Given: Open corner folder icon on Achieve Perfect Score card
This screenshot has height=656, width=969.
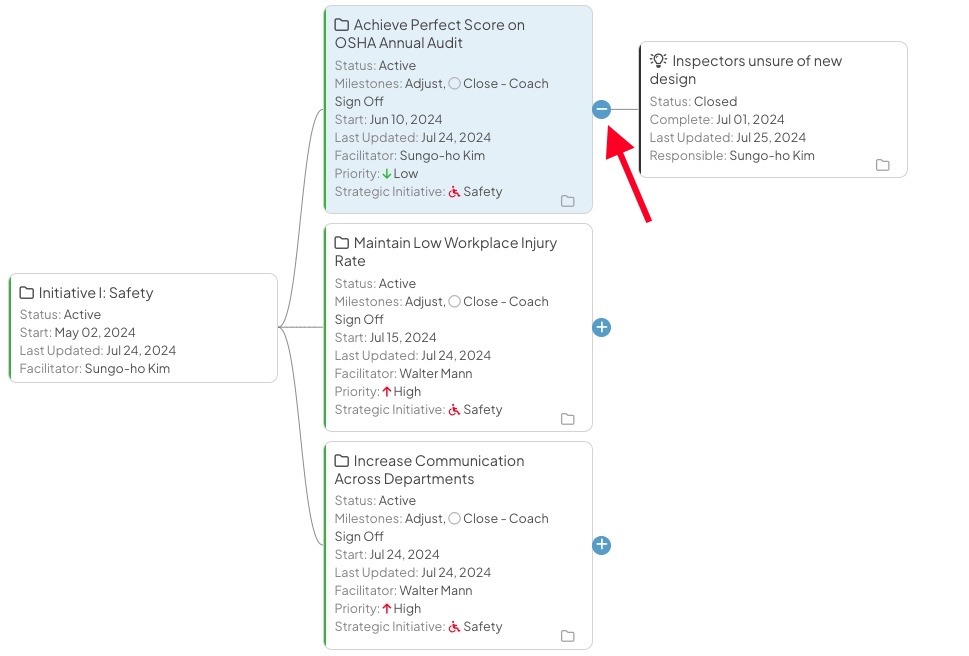Looking at the screenshot, I should [567, 201].
